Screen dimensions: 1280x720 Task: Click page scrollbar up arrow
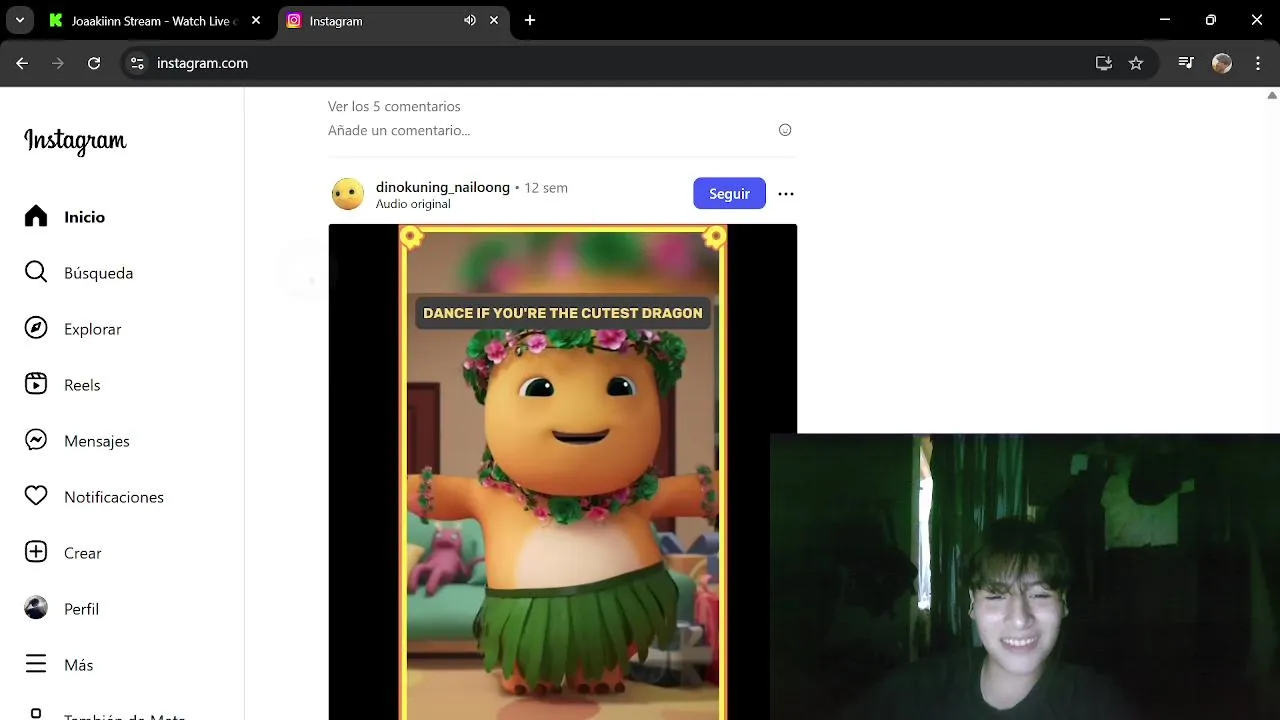pos(1272,95)
